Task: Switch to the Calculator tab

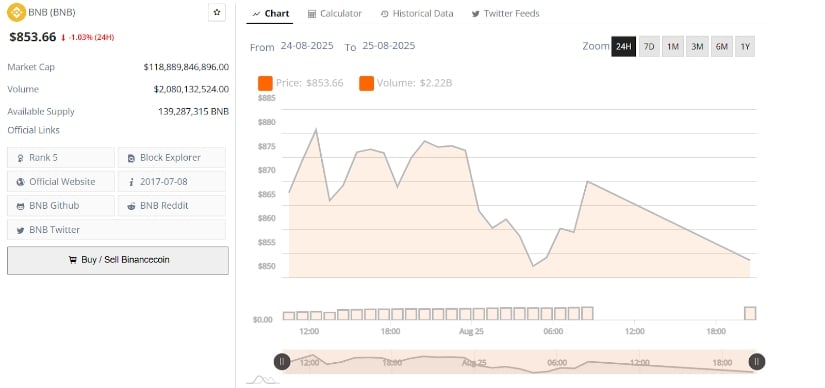Action: [x=335, y=14]
